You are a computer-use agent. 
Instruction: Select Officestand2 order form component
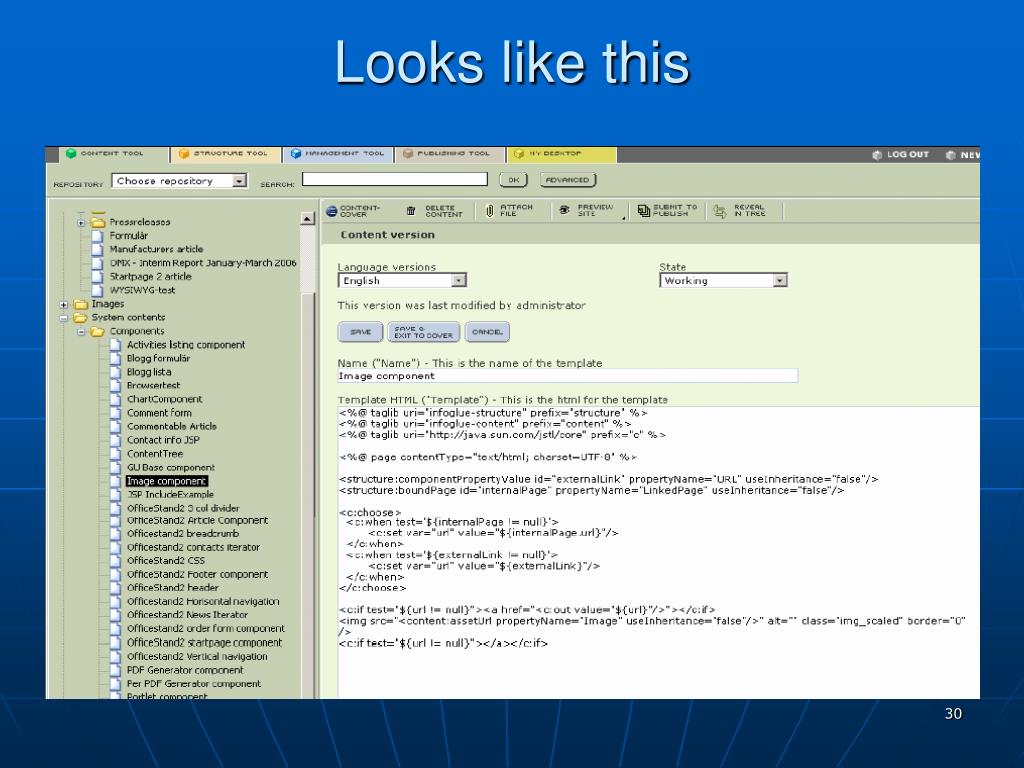coord(206,629)
